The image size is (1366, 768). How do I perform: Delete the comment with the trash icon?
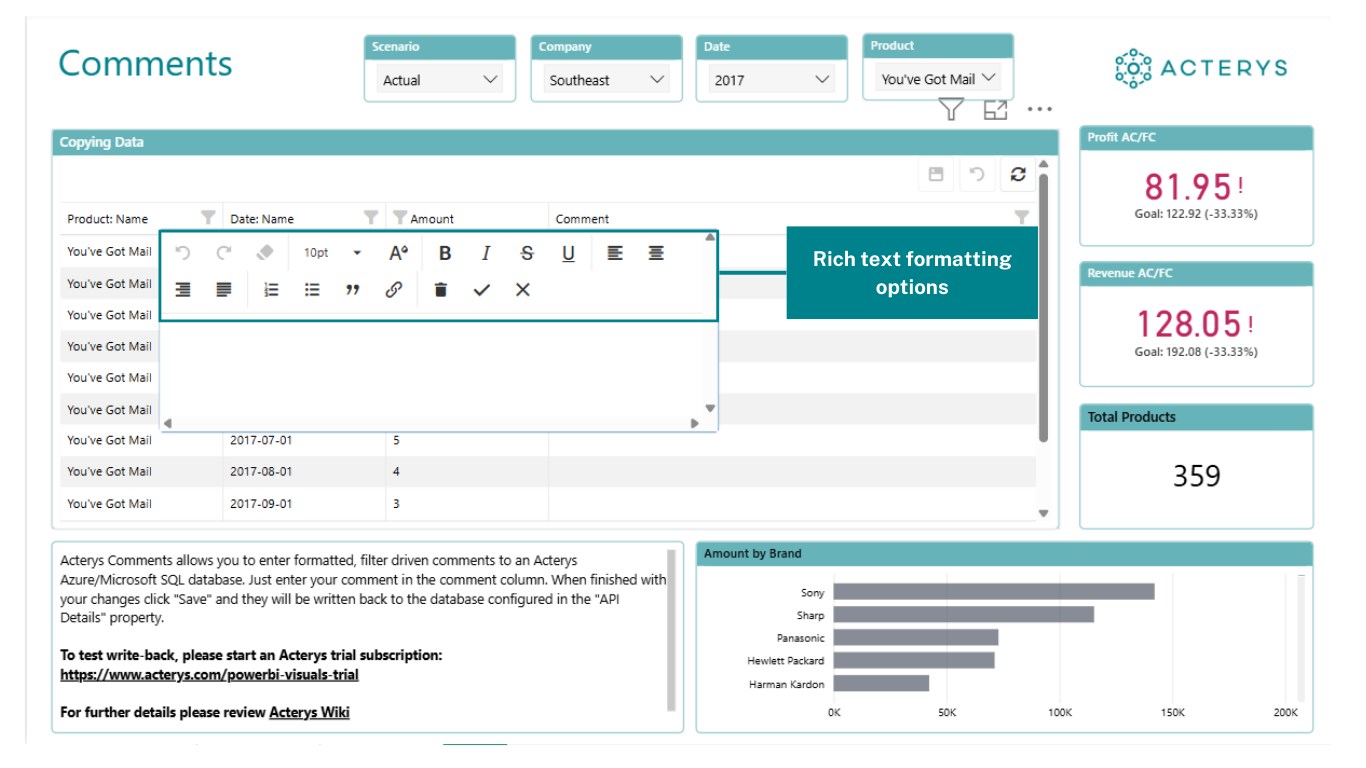(x=441, y=289)
